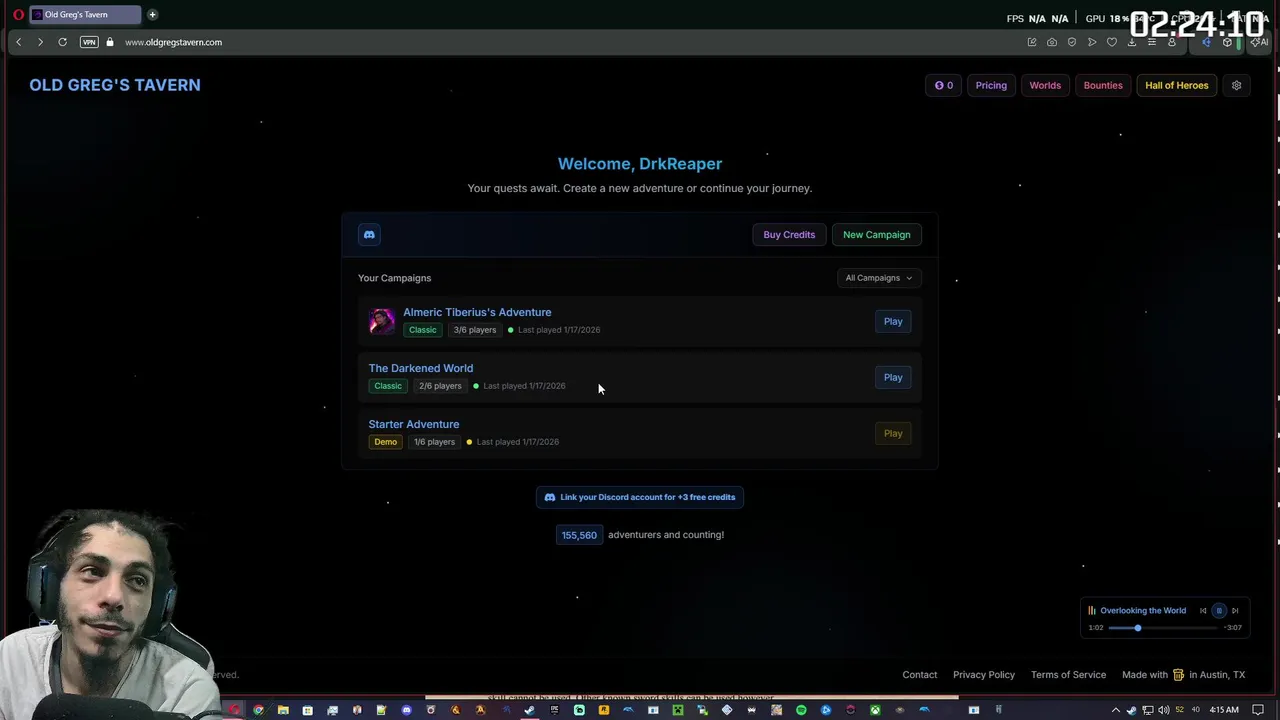1280x720 pixels.
Task: Open the Contact footer link
Action: pos(919,675)
